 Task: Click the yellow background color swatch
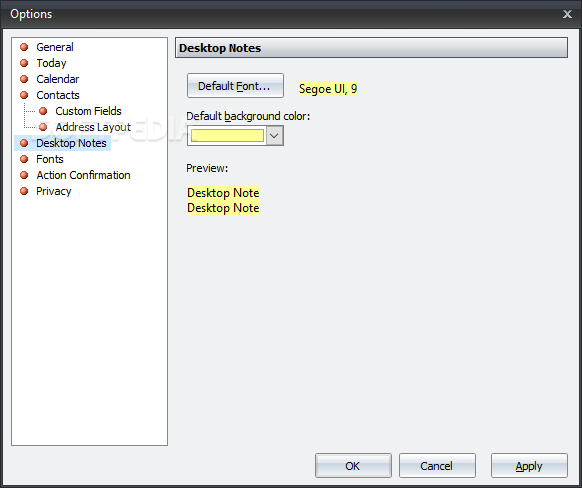point(227,135)
